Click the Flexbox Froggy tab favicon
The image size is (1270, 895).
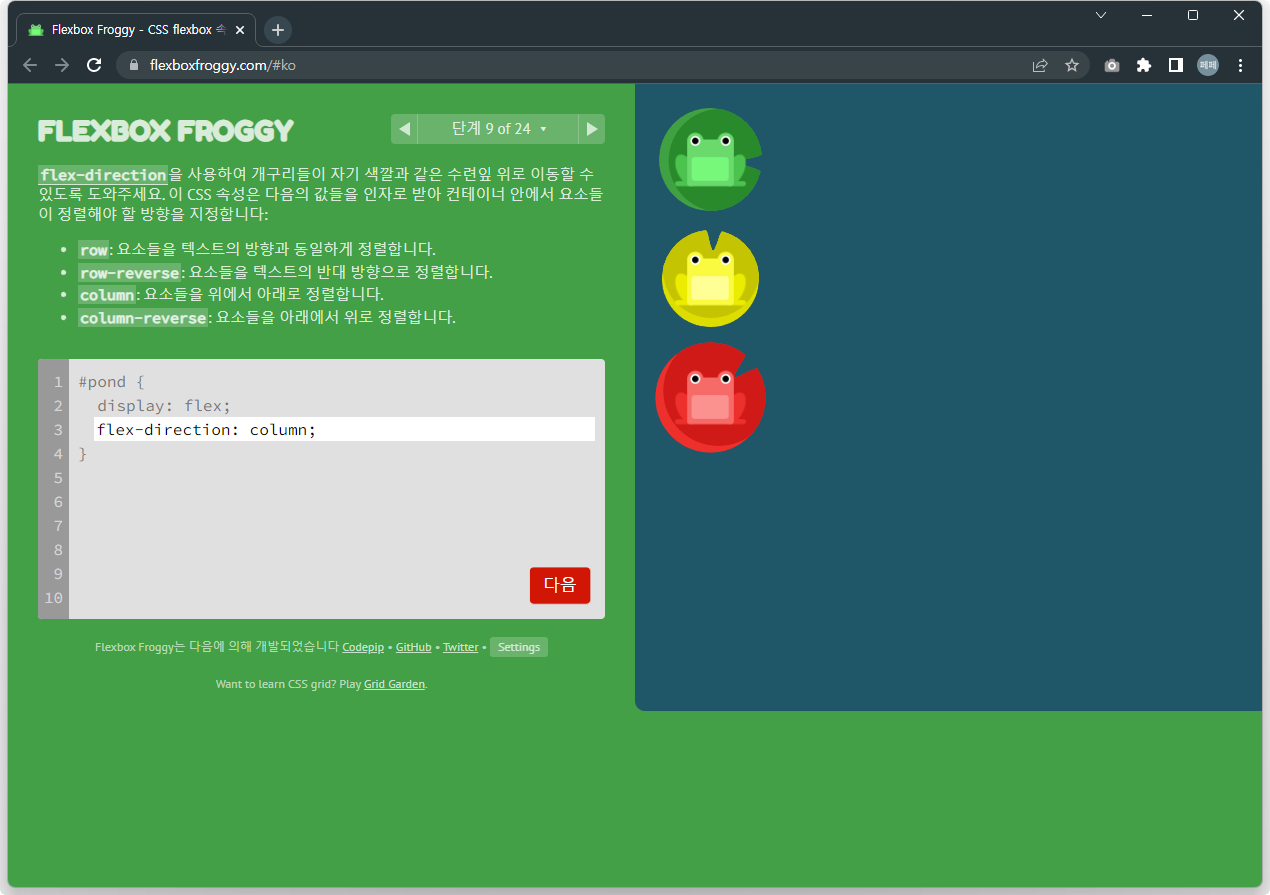pyautogui.click(x=36, y=30)
